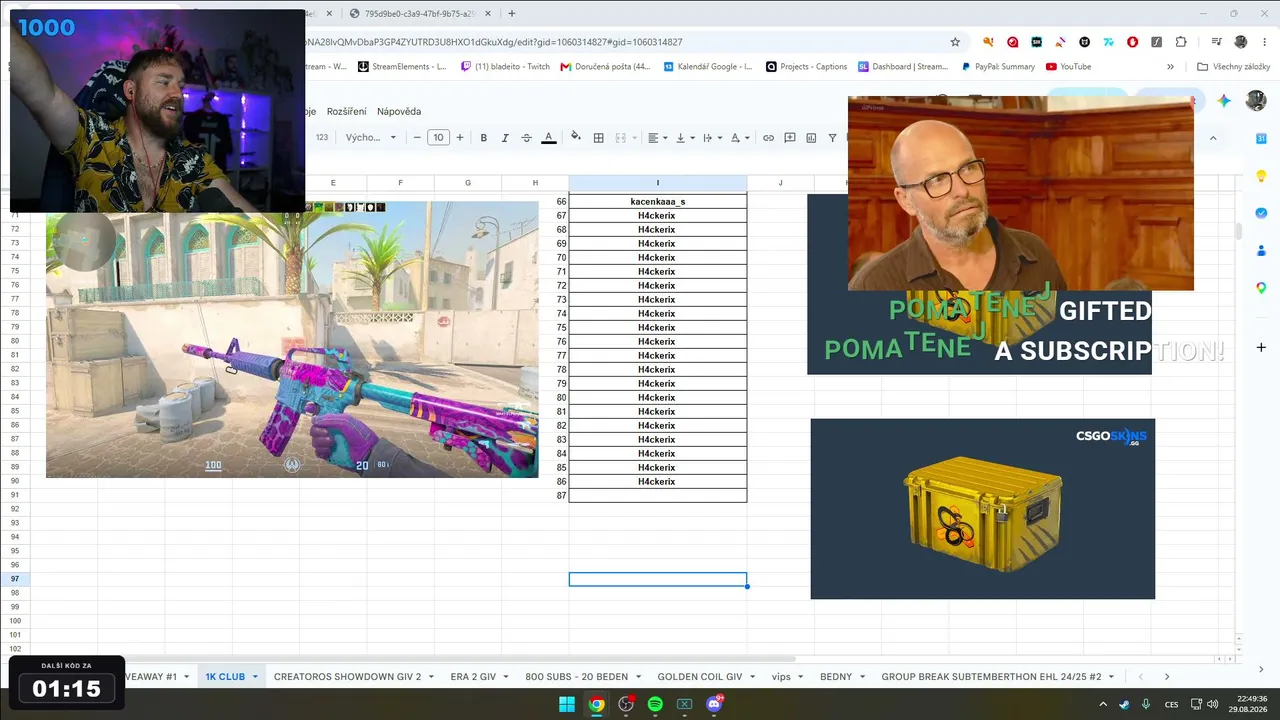This screenshot has height=720, width=1280.
Task: Open the Windows Start menu
Action: click(566, 704)
